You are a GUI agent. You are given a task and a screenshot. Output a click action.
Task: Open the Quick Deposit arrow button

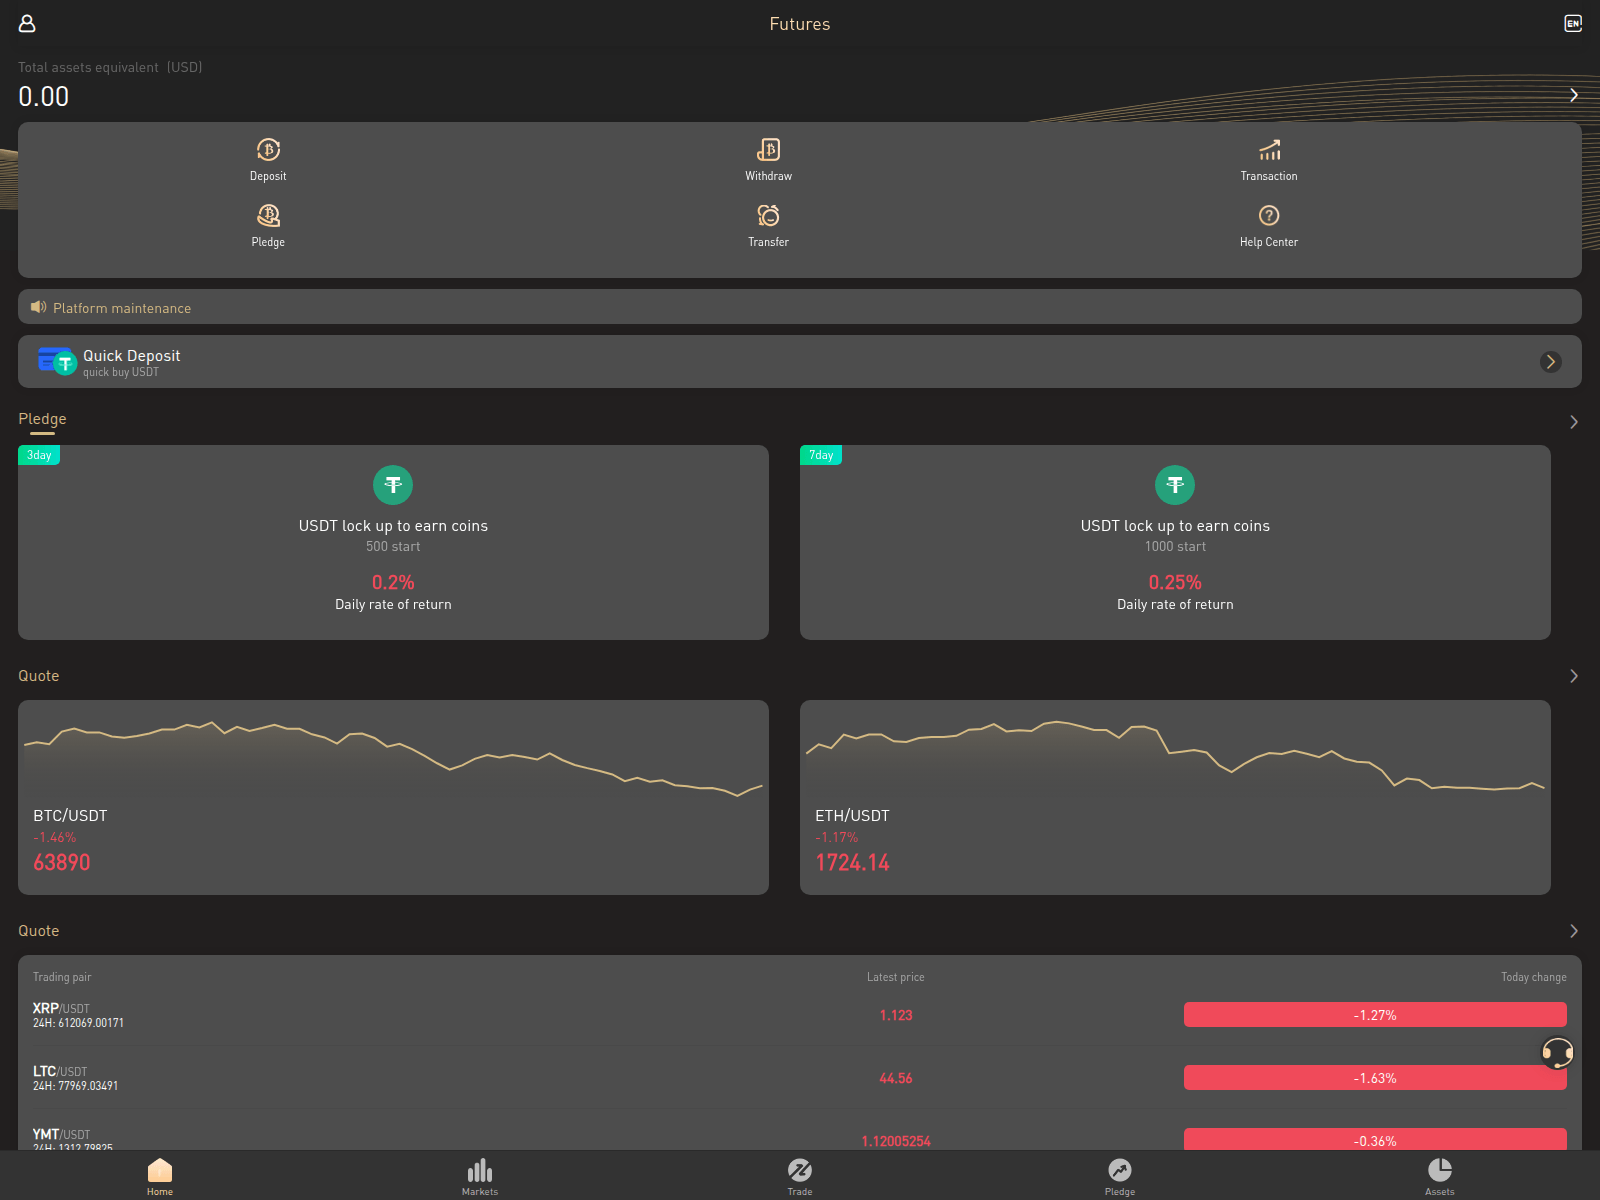point(1551,362)
